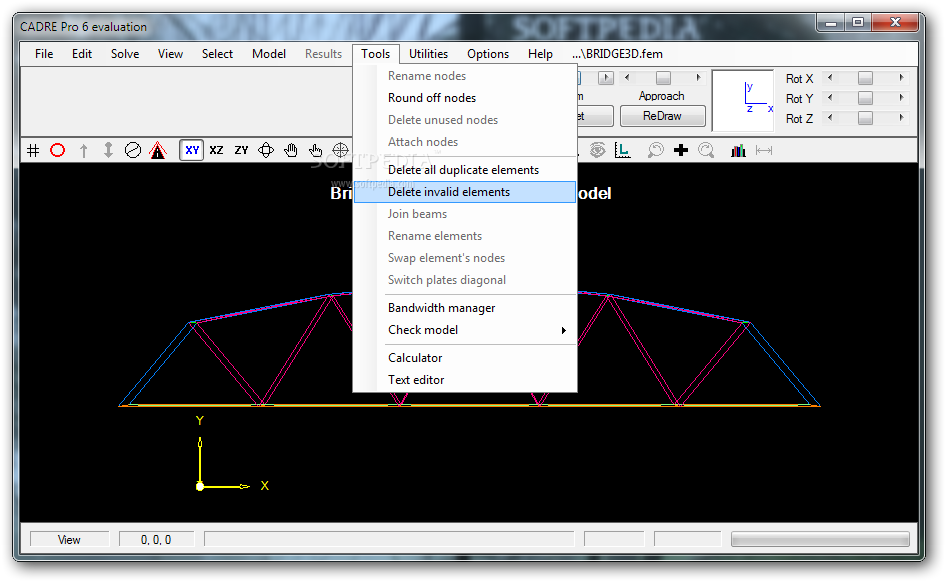Expand the Check model submenu
This screenshot has height=582, width=946.
coord(465,330)
